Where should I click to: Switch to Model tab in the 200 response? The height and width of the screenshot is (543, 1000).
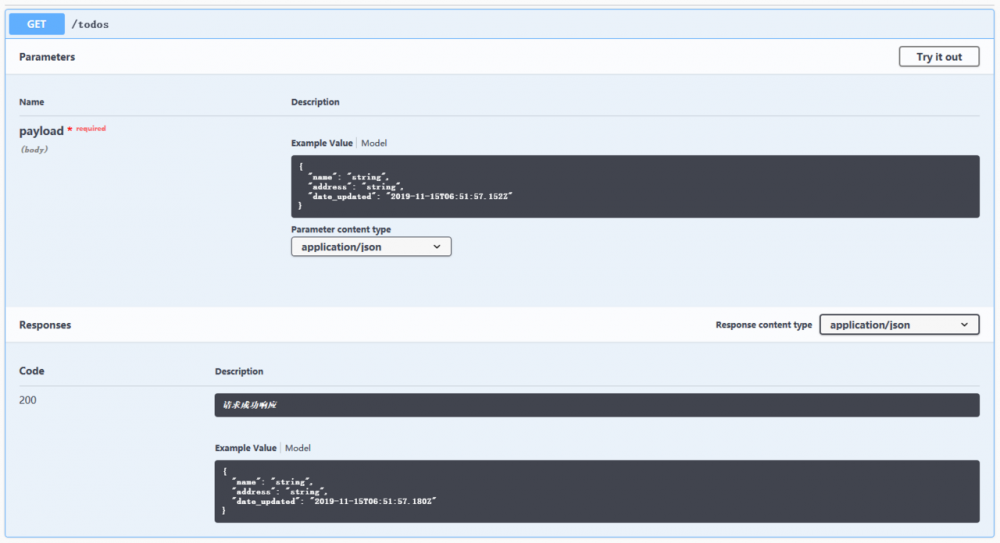[x=298, y=448]
